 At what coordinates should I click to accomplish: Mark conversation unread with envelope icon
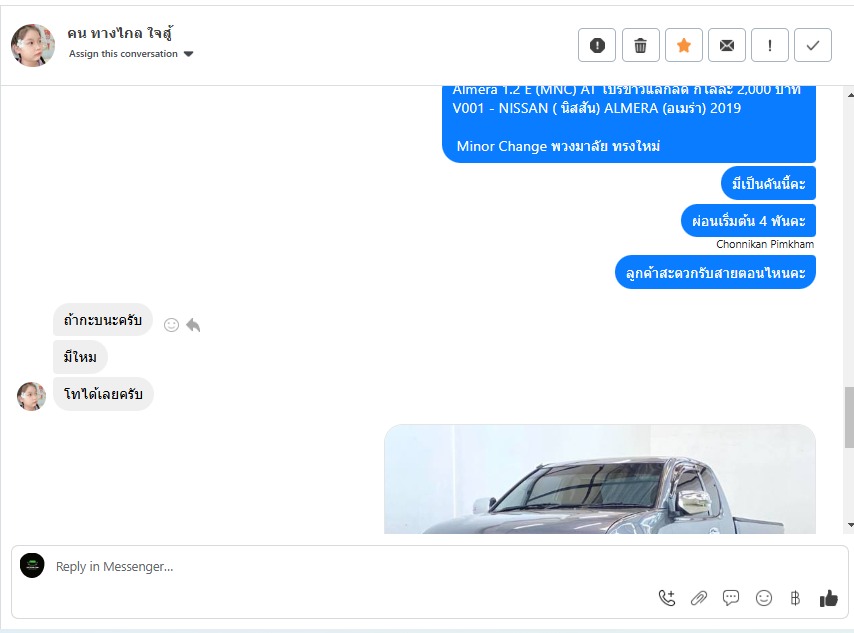coord(727,45)
